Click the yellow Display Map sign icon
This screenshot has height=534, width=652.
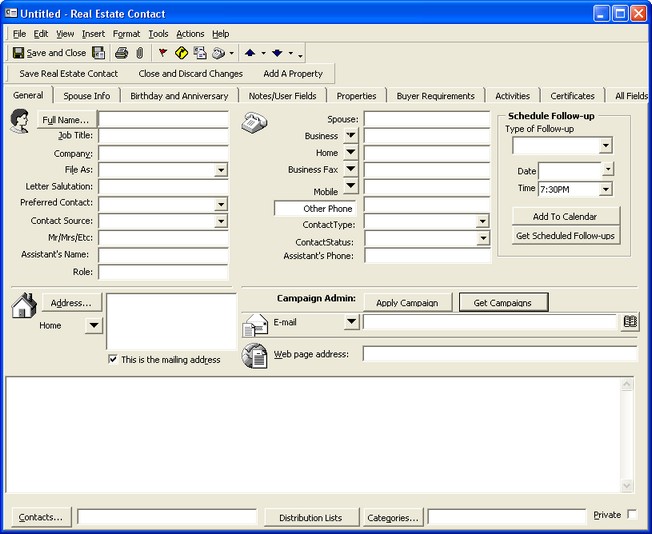point(181,53)
